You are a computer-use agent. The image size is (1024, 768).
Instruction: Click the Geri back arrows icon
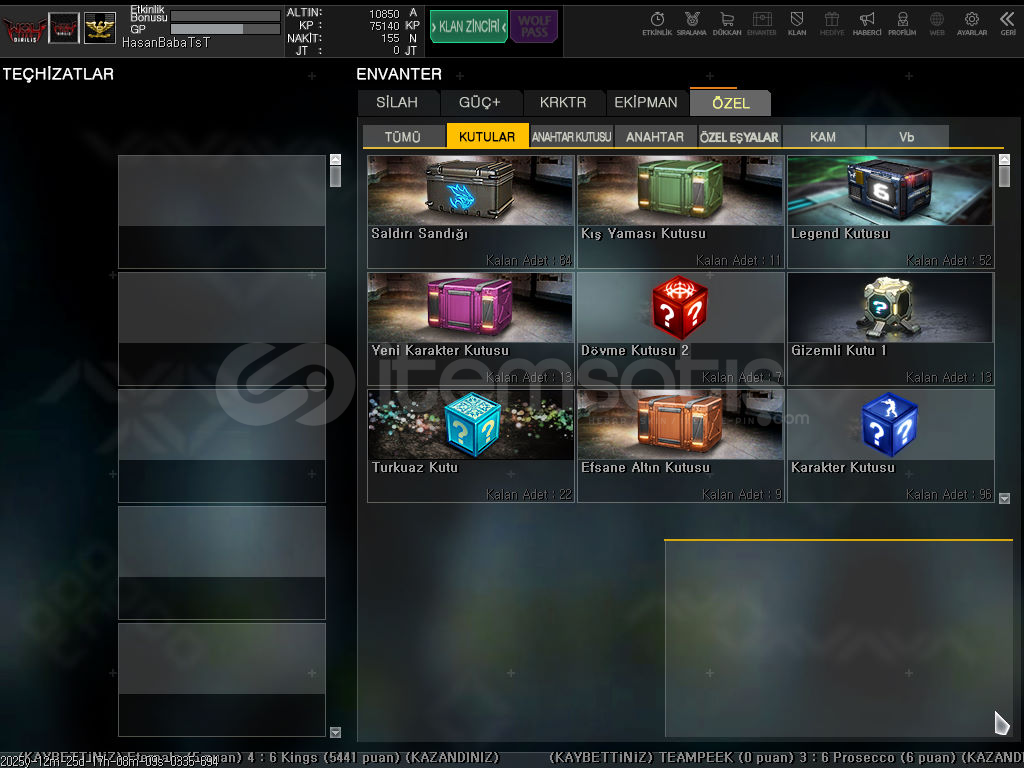1007,22
